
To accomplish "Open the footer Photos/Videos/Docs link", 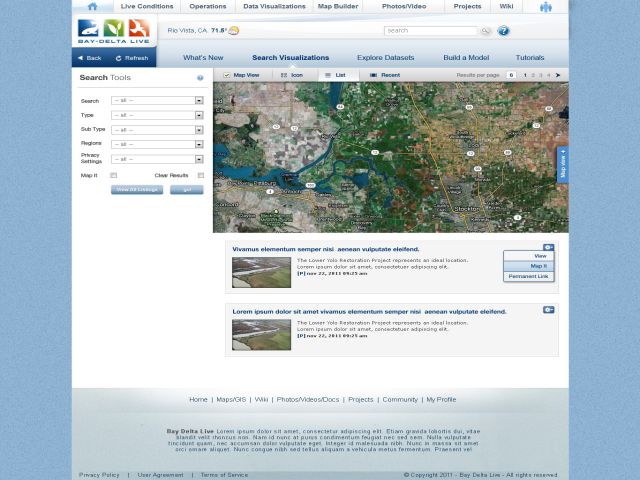I will (308, 400).
